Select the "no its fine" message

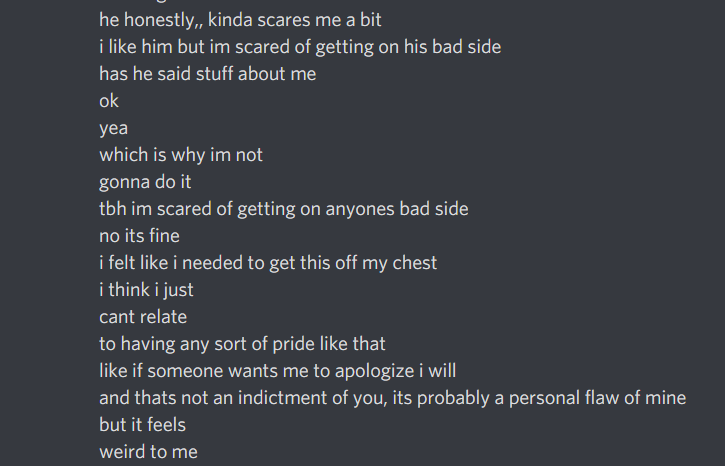139,236
